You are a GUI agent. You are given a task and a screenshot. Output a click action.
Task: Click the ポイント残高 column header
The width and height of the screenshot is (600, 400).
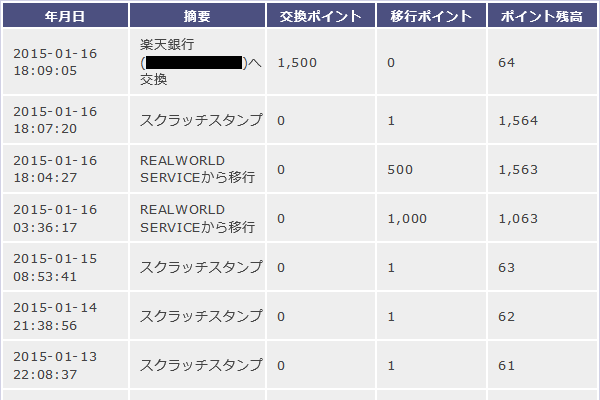click(540, 17)
